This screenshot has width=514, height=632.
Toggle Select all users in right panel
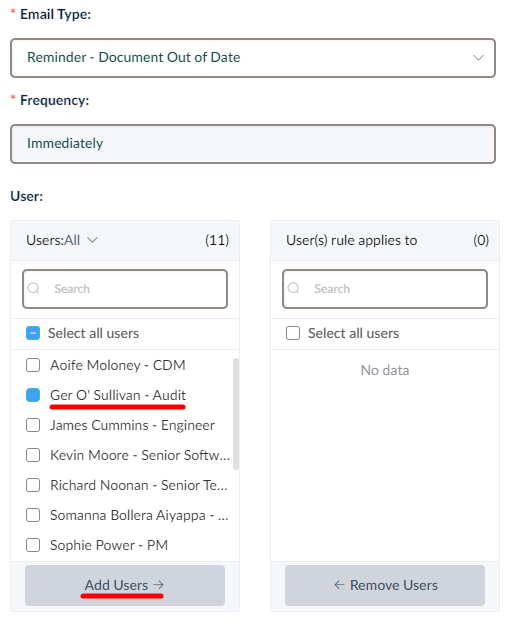tap(293, 333)
